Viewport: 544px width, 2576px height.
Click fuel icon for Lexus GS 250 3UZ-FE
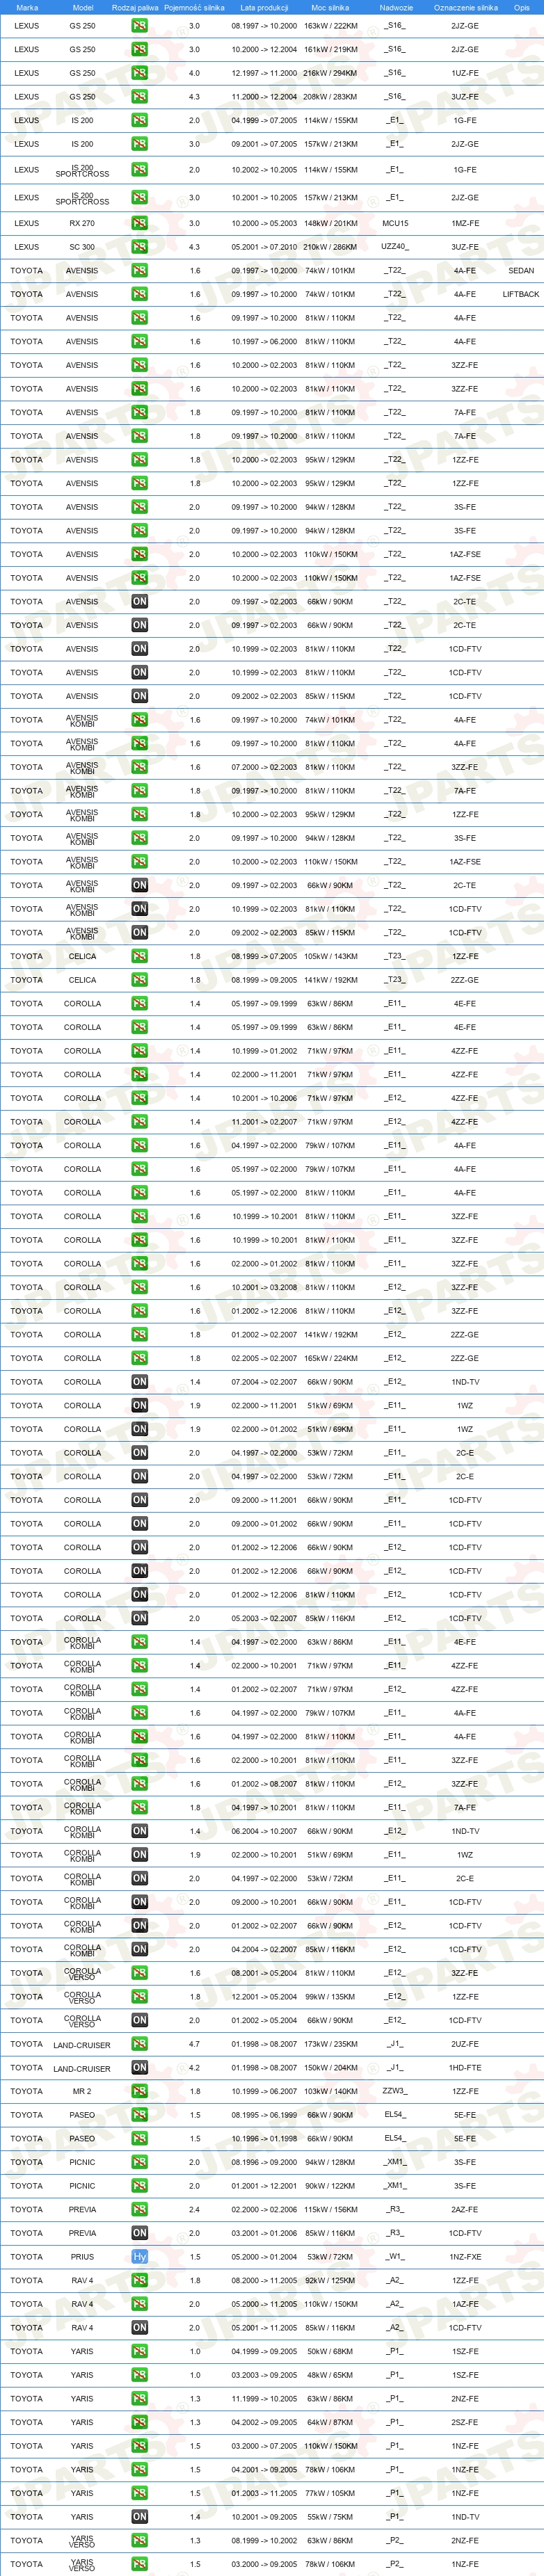139,97
